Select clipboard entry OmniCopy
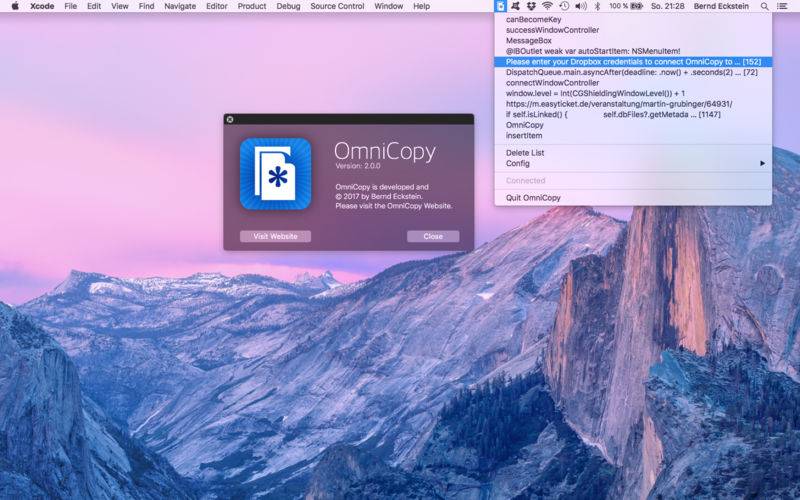The height and width of the screenshot is (500, 800). 633,125
